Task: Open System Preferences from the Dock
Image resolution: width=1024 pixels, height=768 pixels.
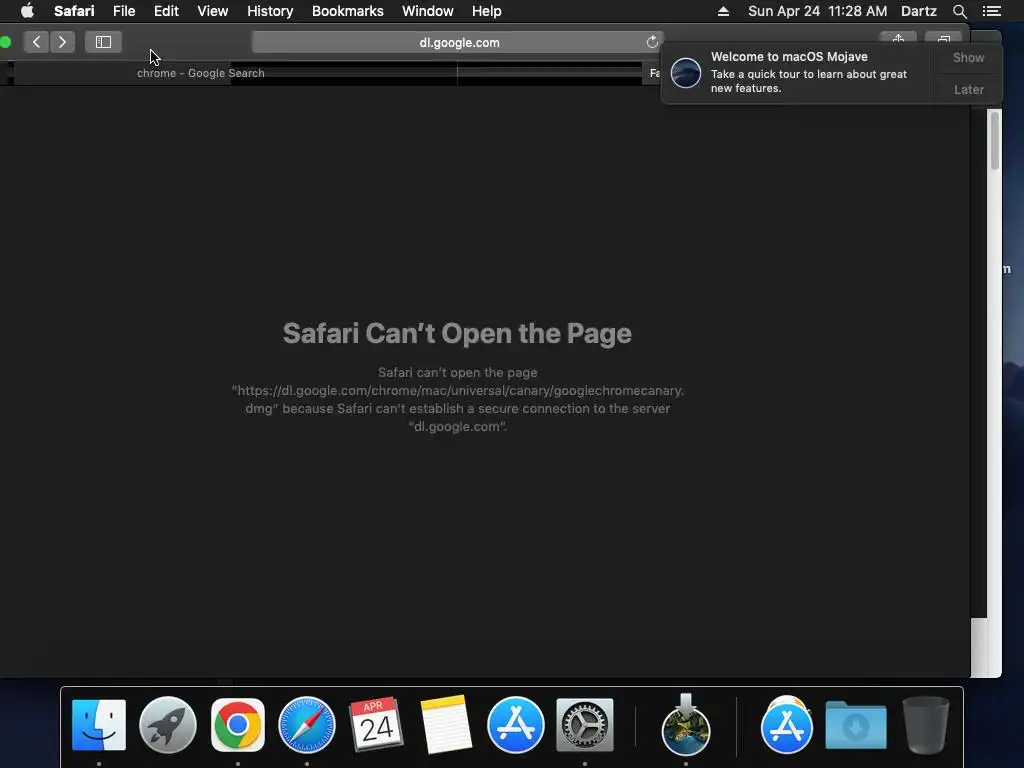Action: tap(584, 725)
